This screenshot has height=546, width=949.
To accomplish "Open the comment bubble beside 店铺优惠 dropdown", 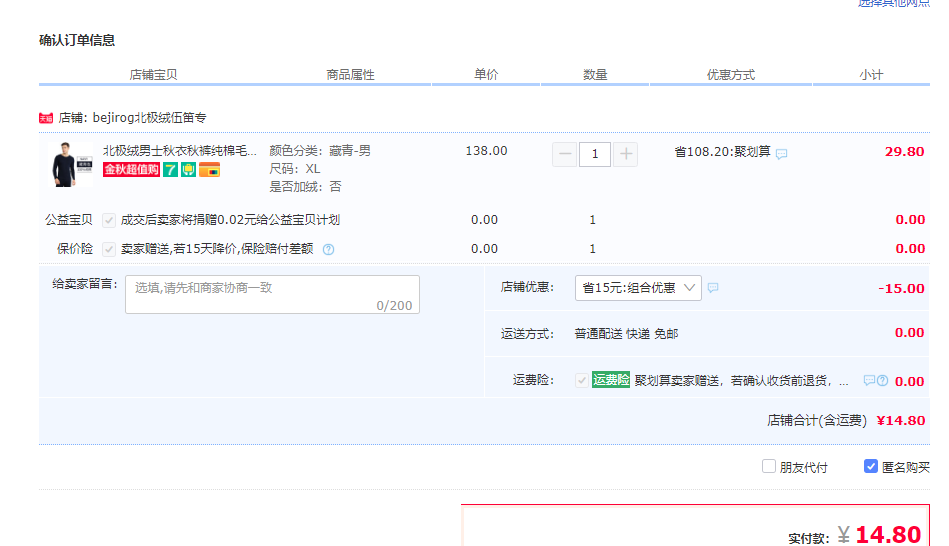I will click(x=713, y=288).
